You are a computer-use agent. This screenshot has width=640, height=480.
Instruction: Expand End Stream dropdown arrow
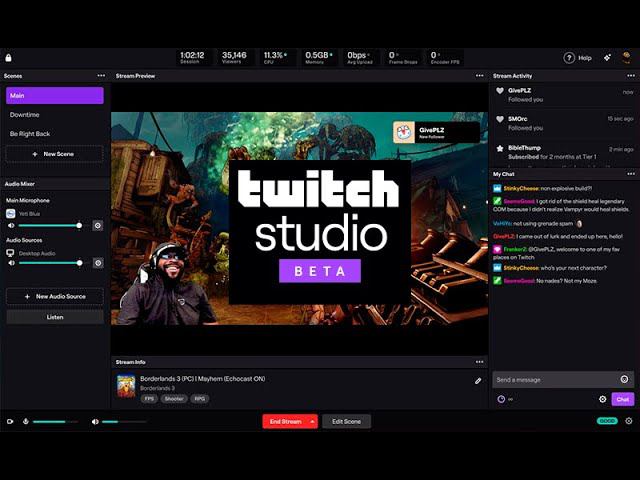coord(312,421)
